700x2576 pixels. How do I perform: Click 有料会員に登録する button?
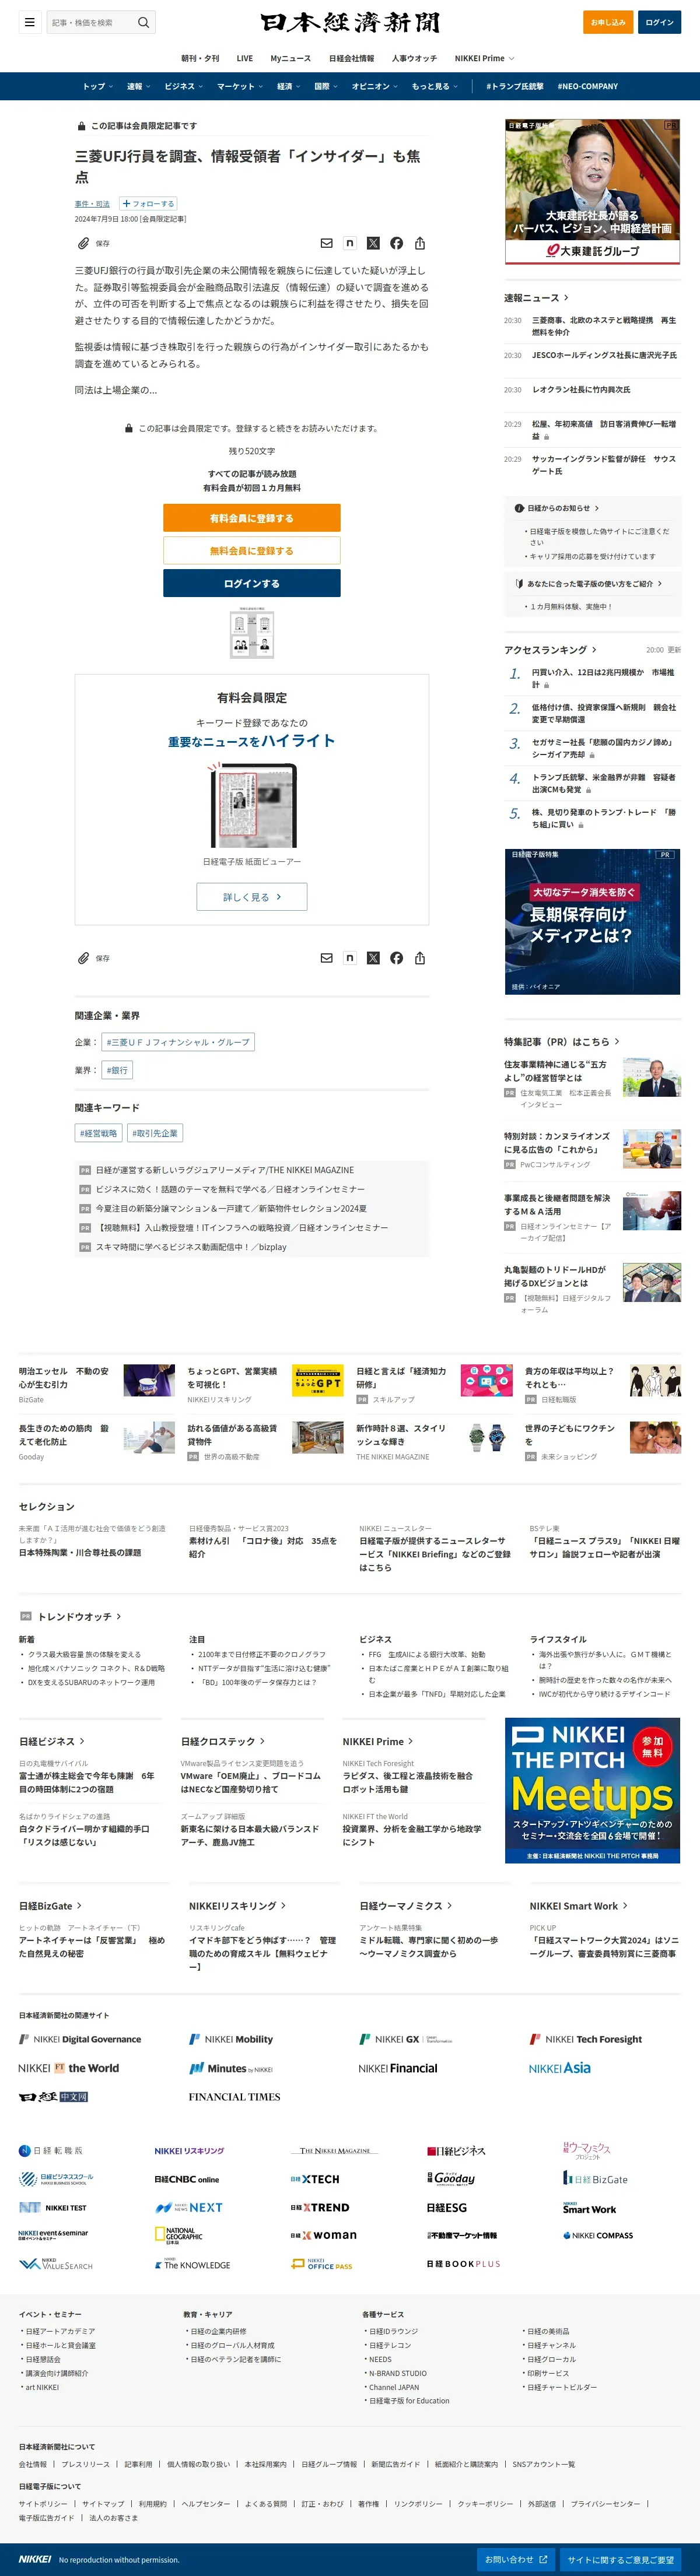(252, 518)
